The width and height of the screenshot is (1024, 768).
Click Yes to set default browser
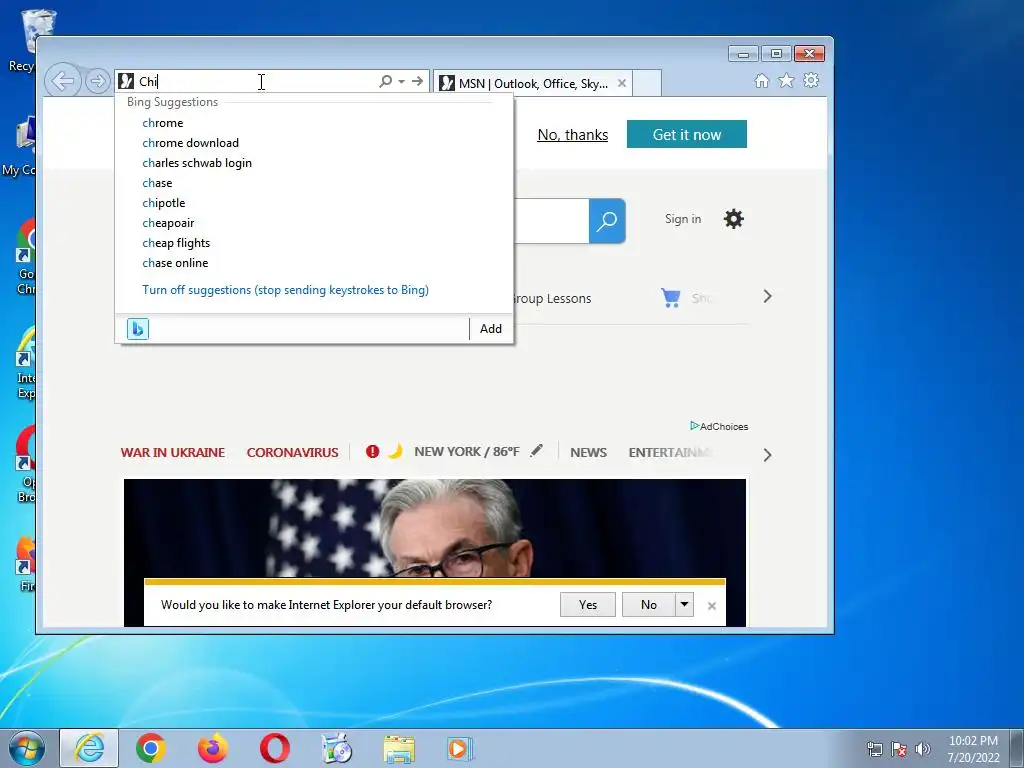tap(588, 605)
